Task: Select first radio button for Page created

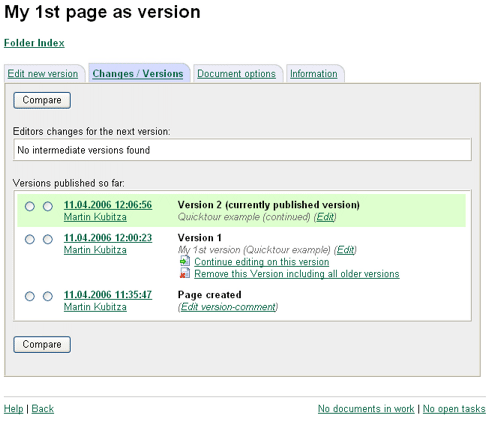Action: [30, 296]
